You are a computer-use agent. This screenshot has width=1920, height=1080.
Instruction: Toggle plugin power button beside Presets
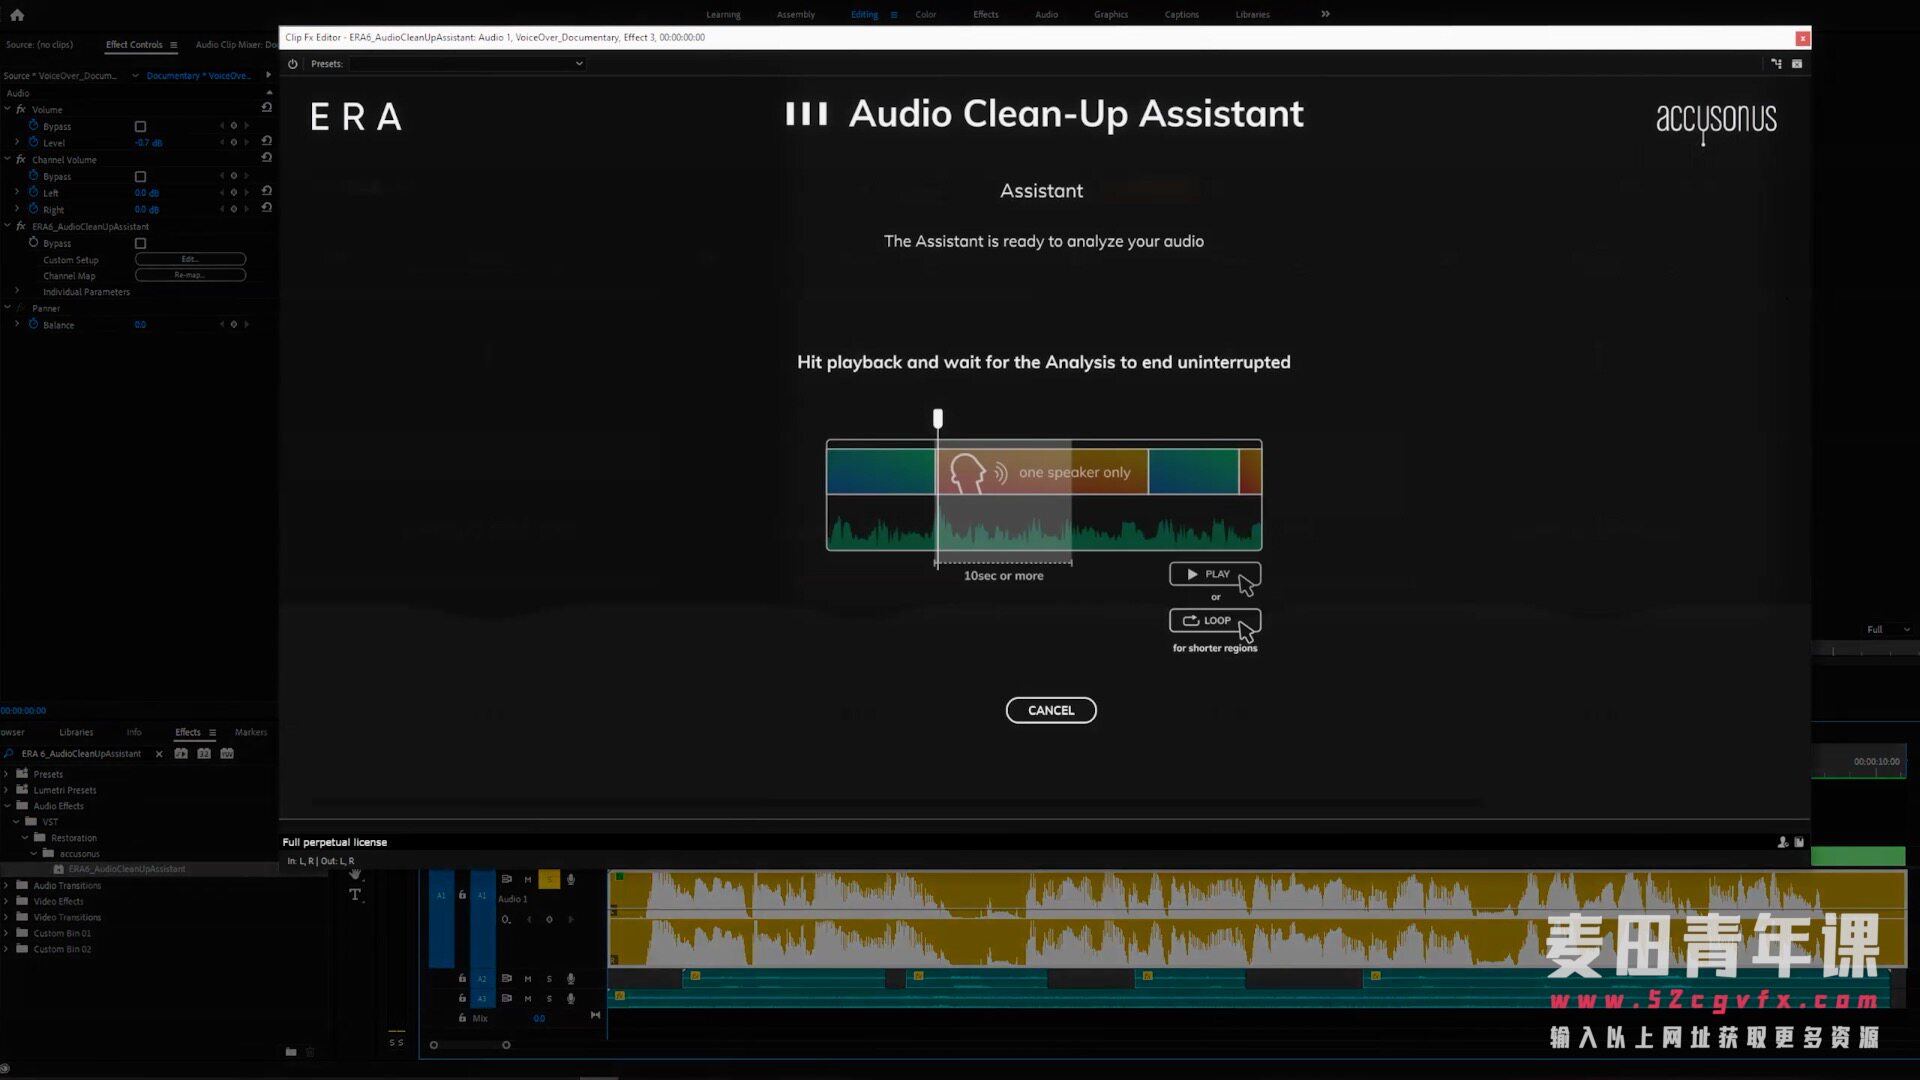293,64
